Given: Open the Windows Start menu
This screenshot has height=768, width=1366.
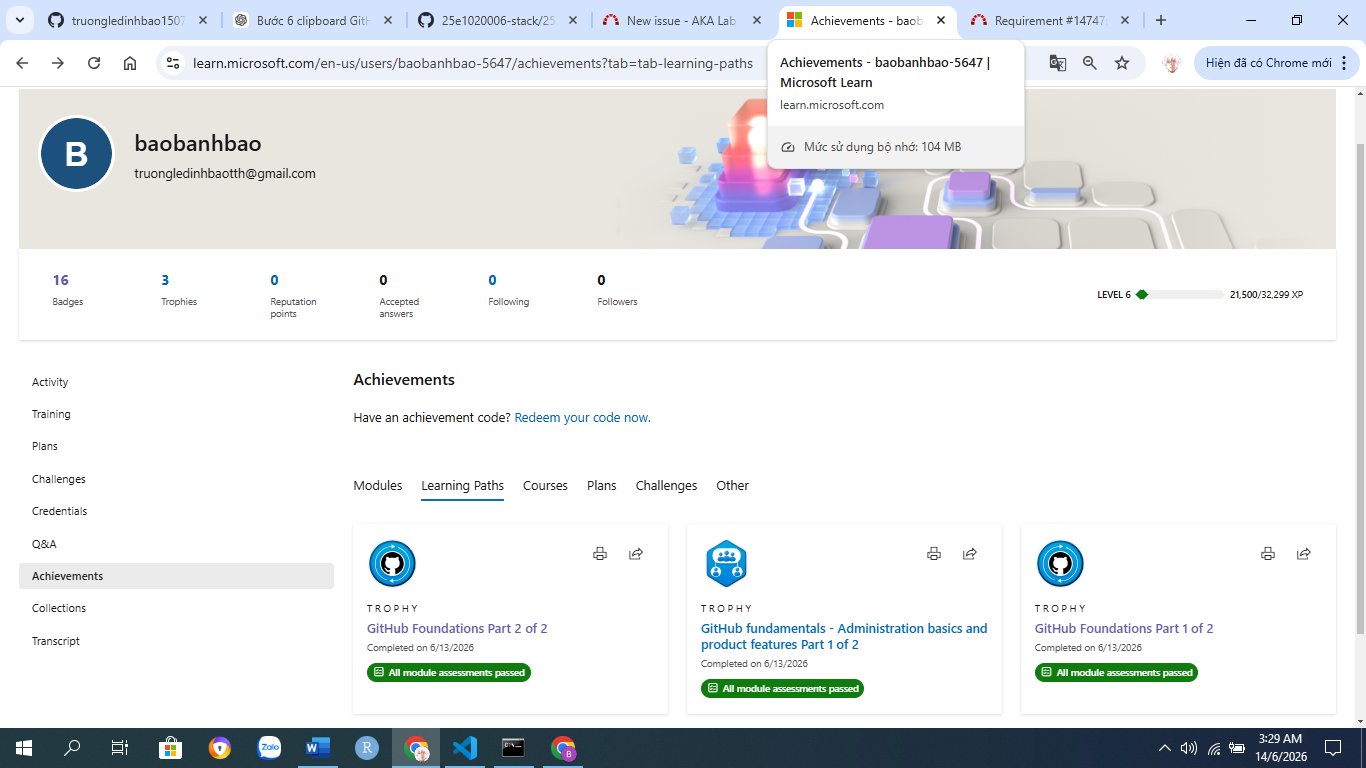Looking at the screenshot, I should (23, 747).
